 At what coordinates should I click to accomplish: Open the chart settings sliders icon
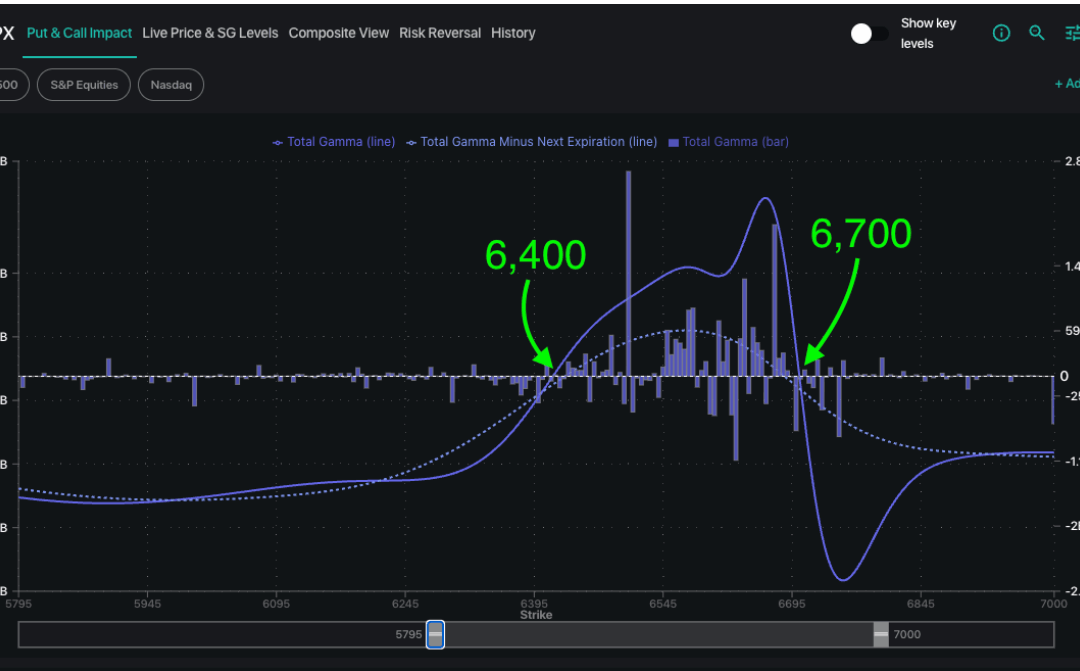click(x=1073, y=33)
